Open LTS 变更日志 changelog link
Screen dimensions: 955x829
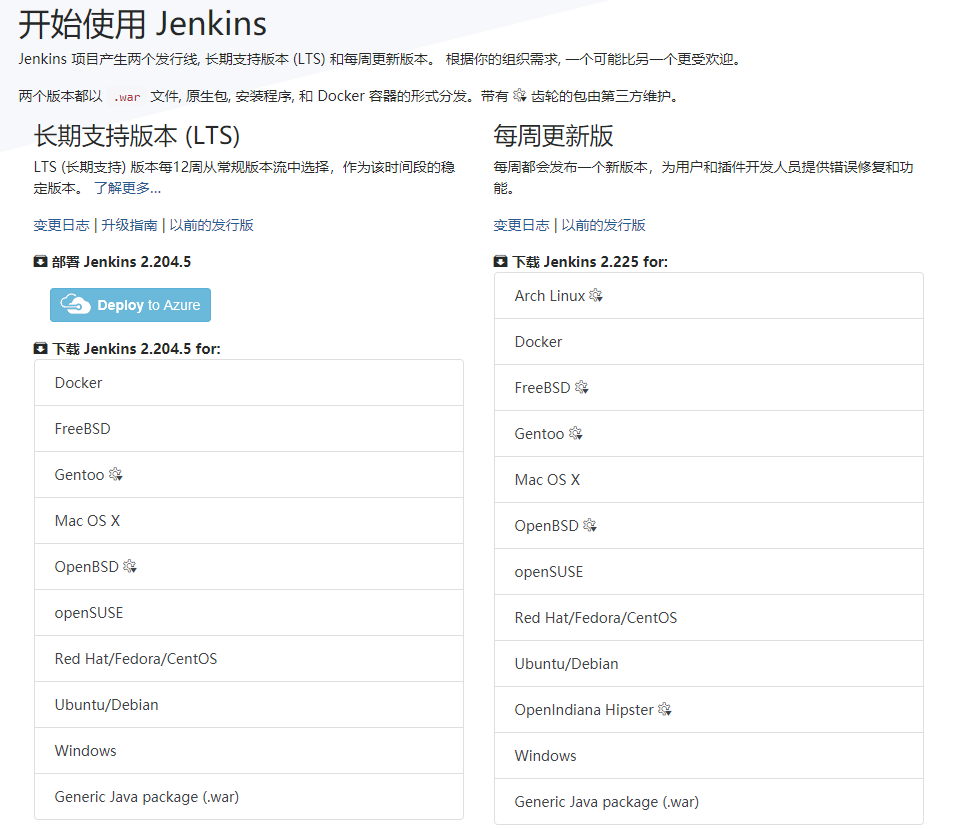pos(62,225)
